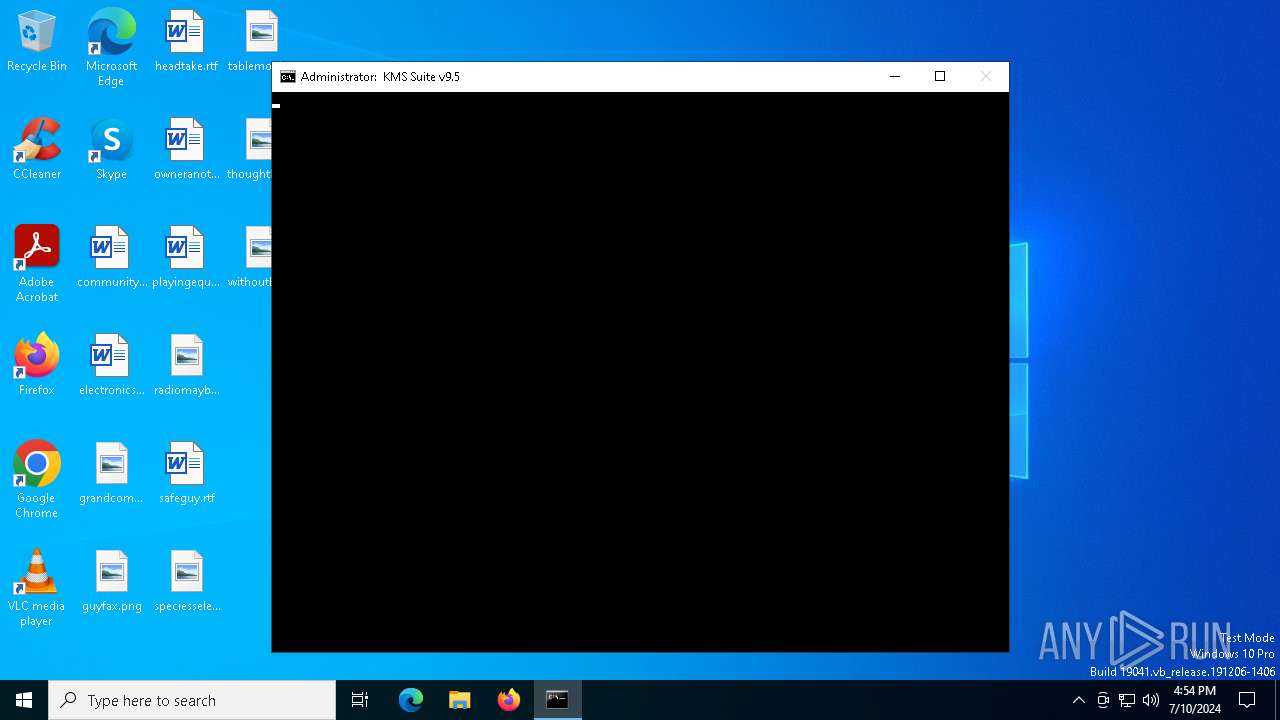Open Edge from the taskbar
1280x720 pixels.
(411, 700)
